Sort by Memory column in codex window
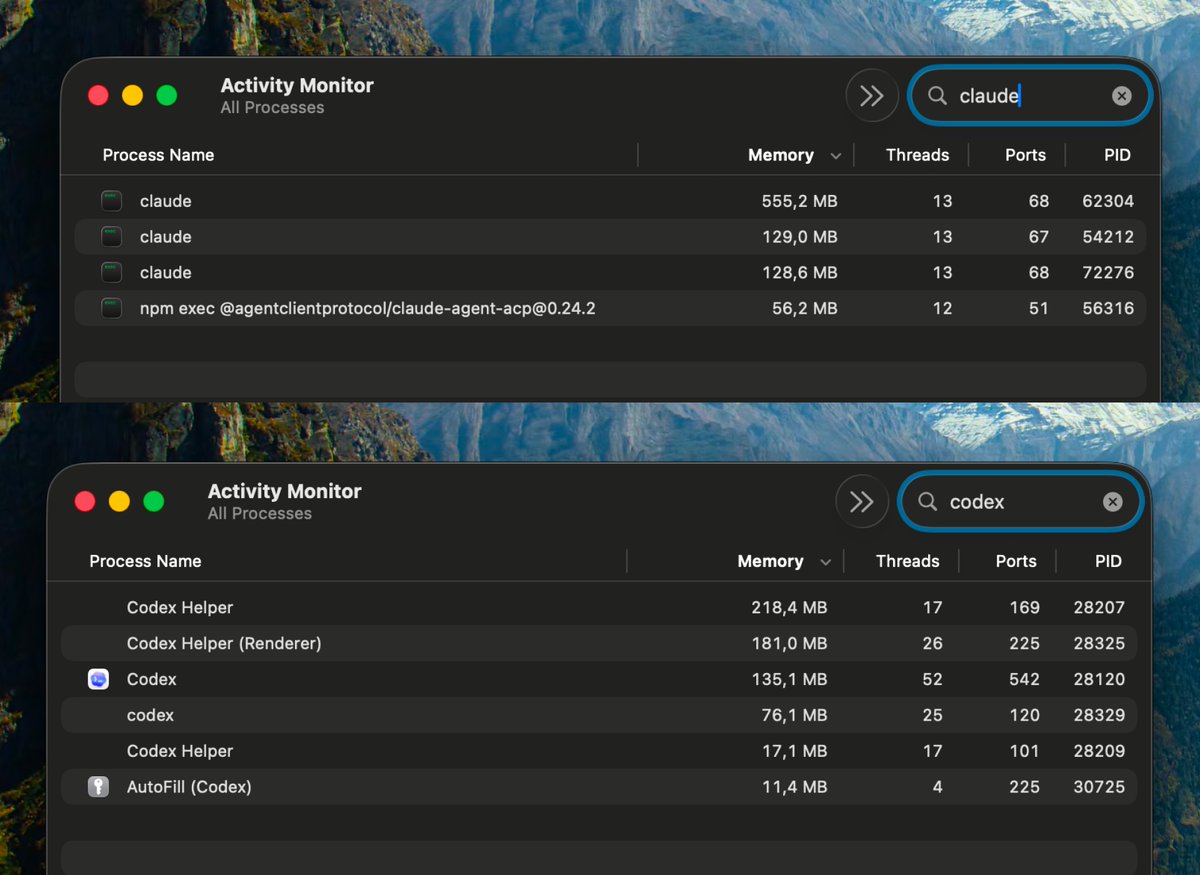Screen dimensions: 1200x875 point(770,561)
